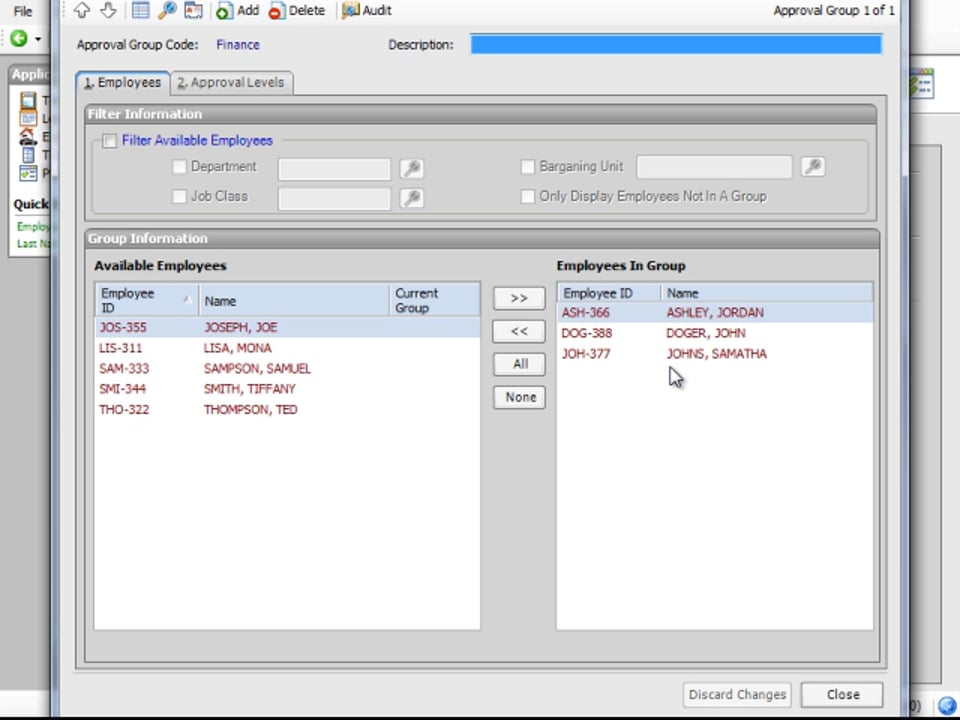This screenshot has height=720, width=960.
Task: Open dropdown arrow beside green back button
Action: tap(38, 40)
